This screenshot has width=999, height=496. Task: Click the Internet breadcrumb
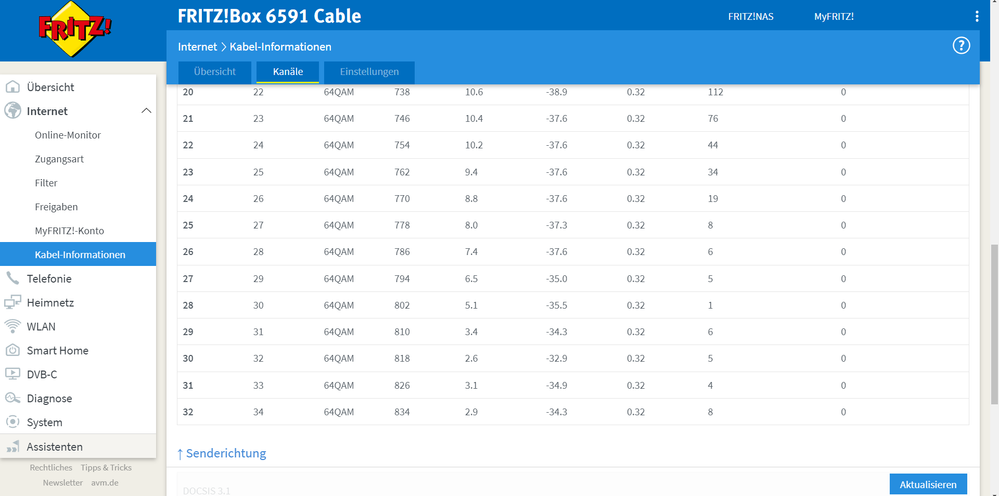coord(197,46)
